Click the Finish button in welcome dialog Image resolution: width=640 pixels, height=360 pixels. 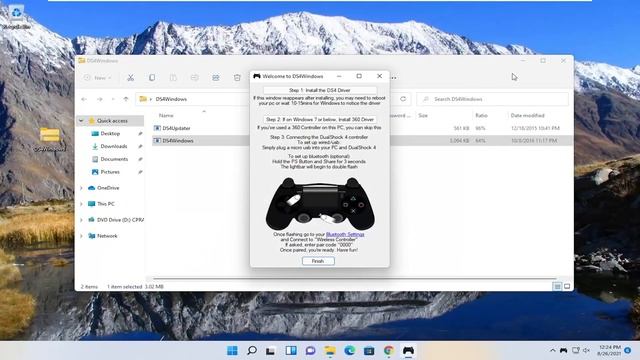(x=318, y=261)
